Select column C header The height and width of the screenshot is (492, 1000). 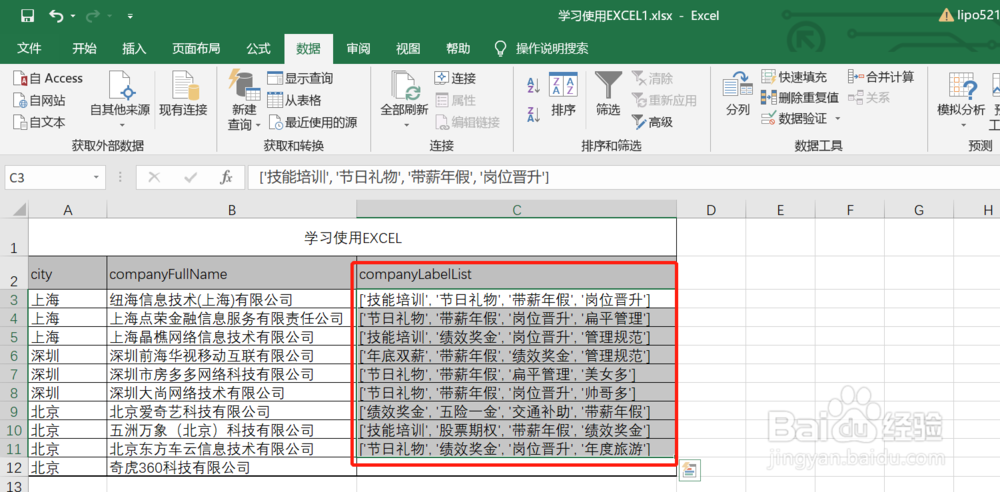click(x=517, y=210)
